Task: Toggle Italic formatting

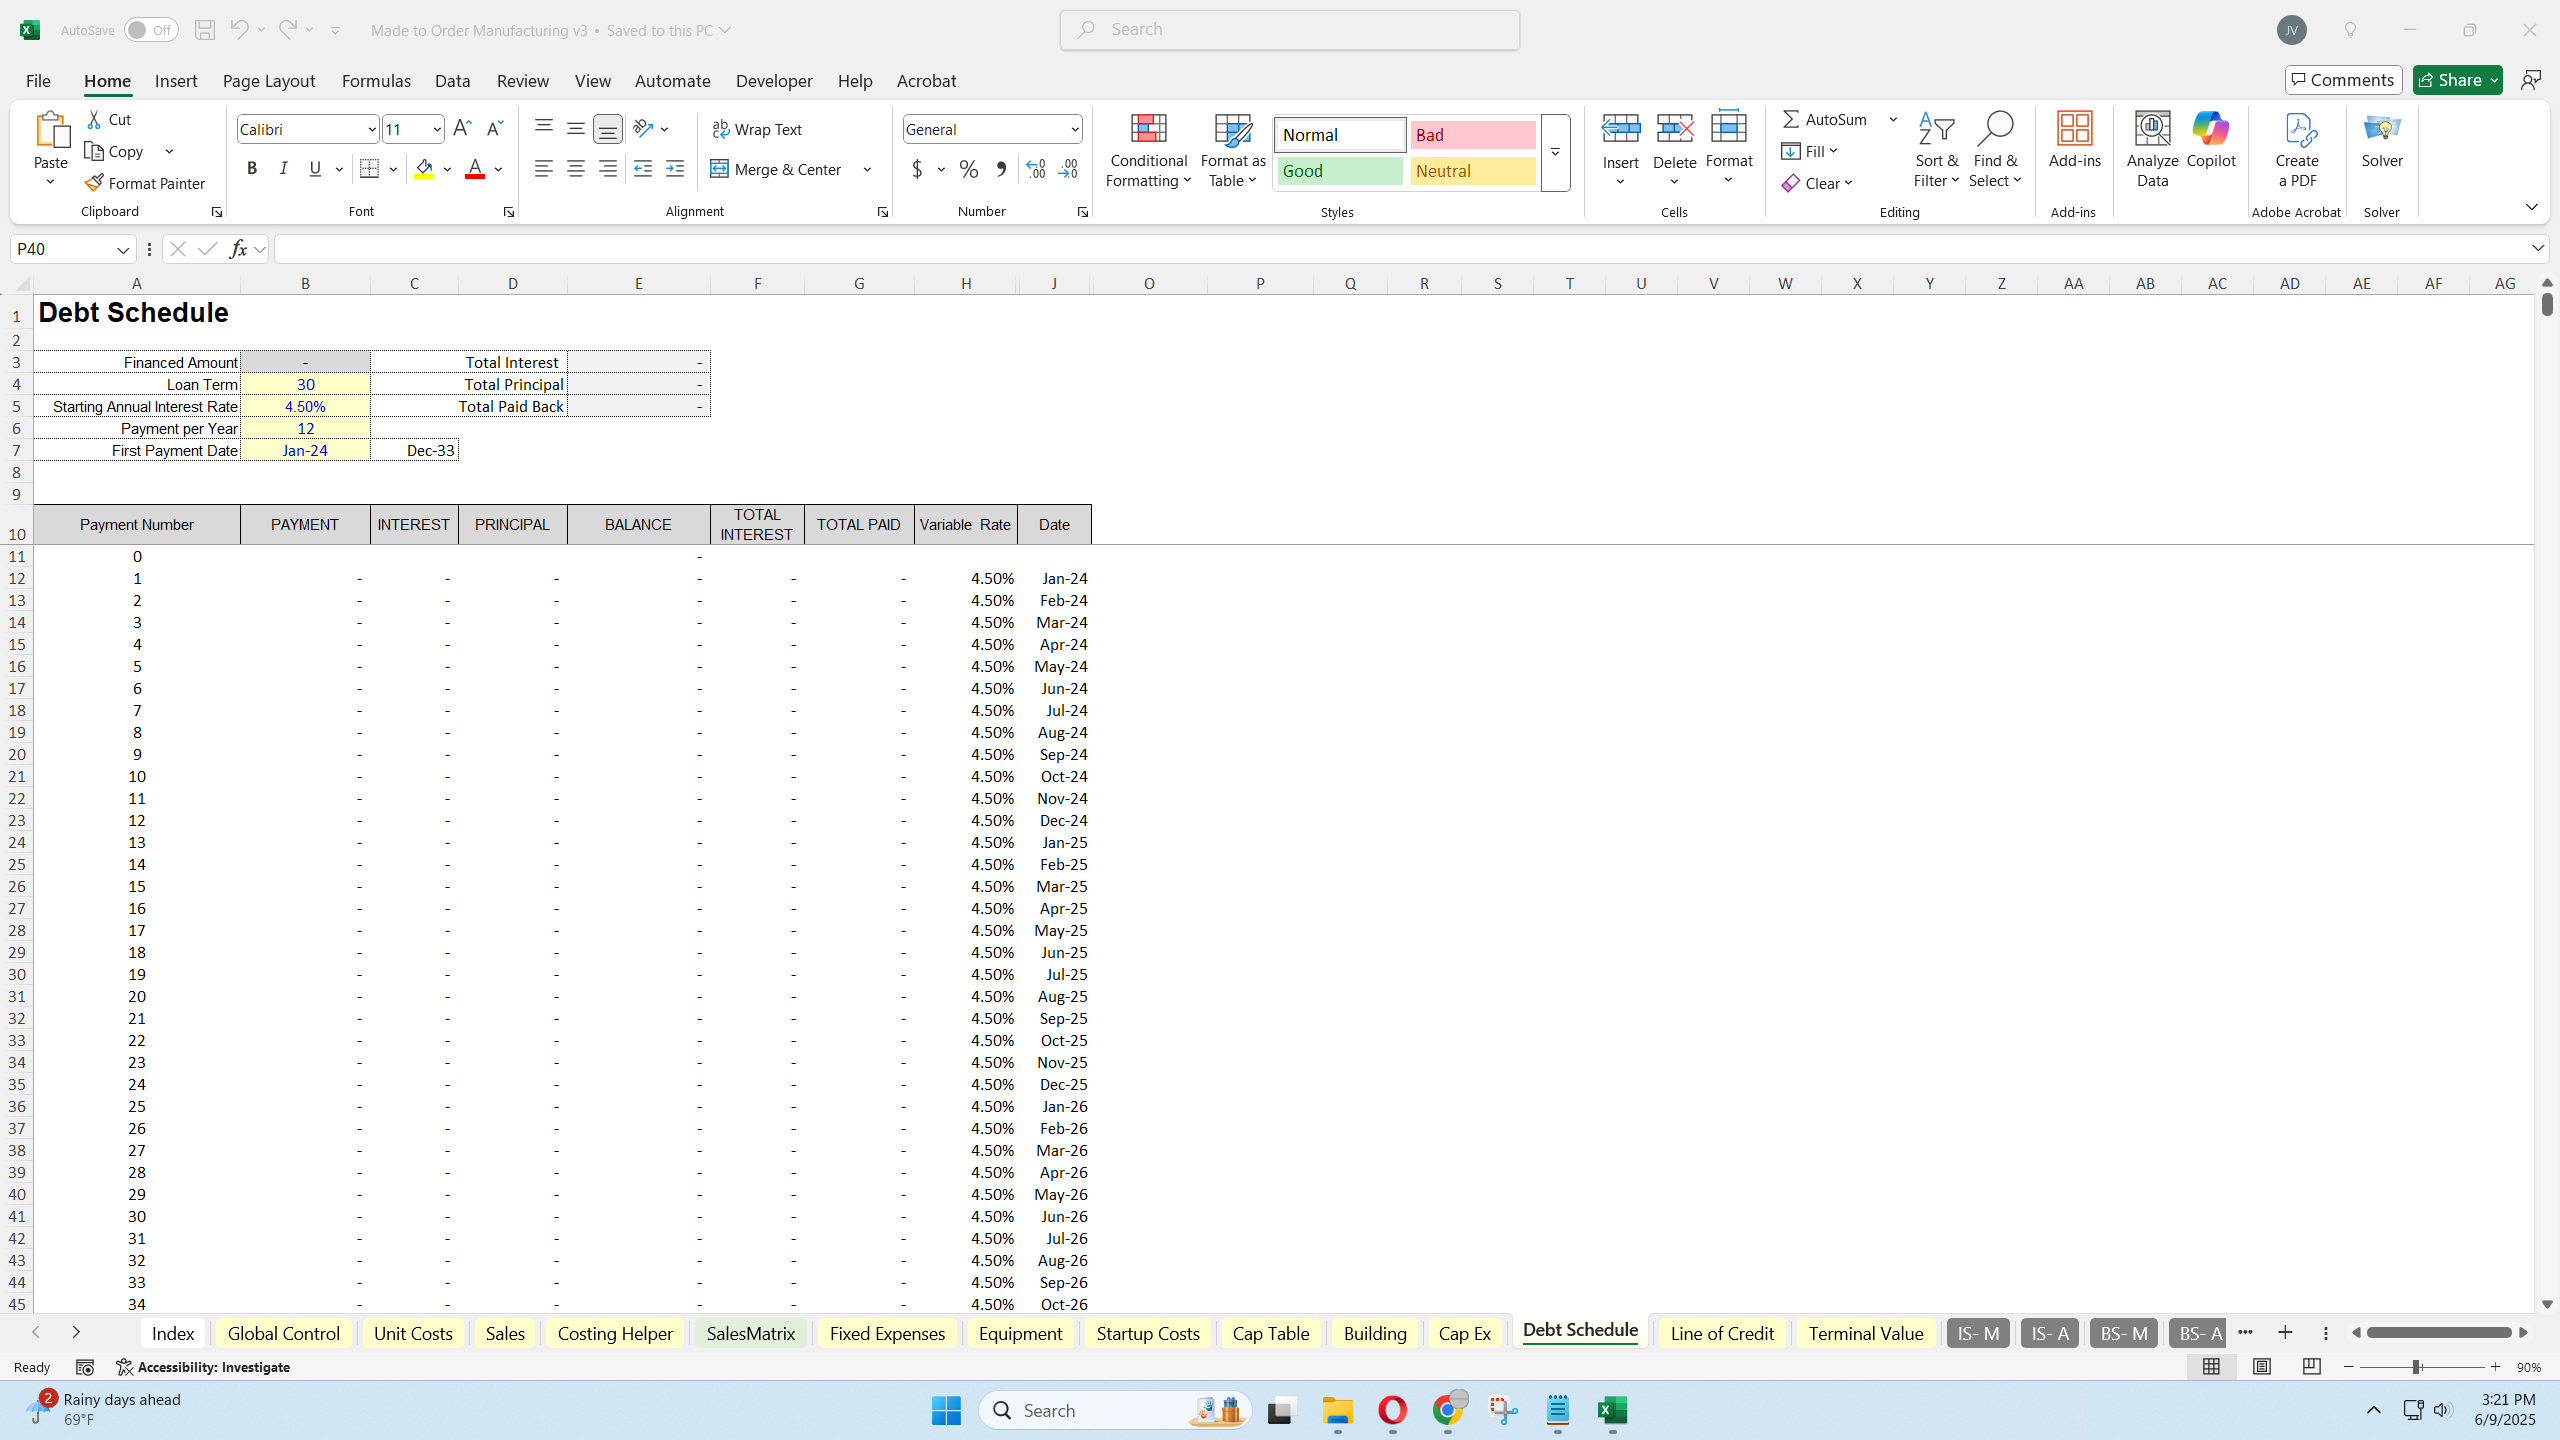Action: point(283,168)
